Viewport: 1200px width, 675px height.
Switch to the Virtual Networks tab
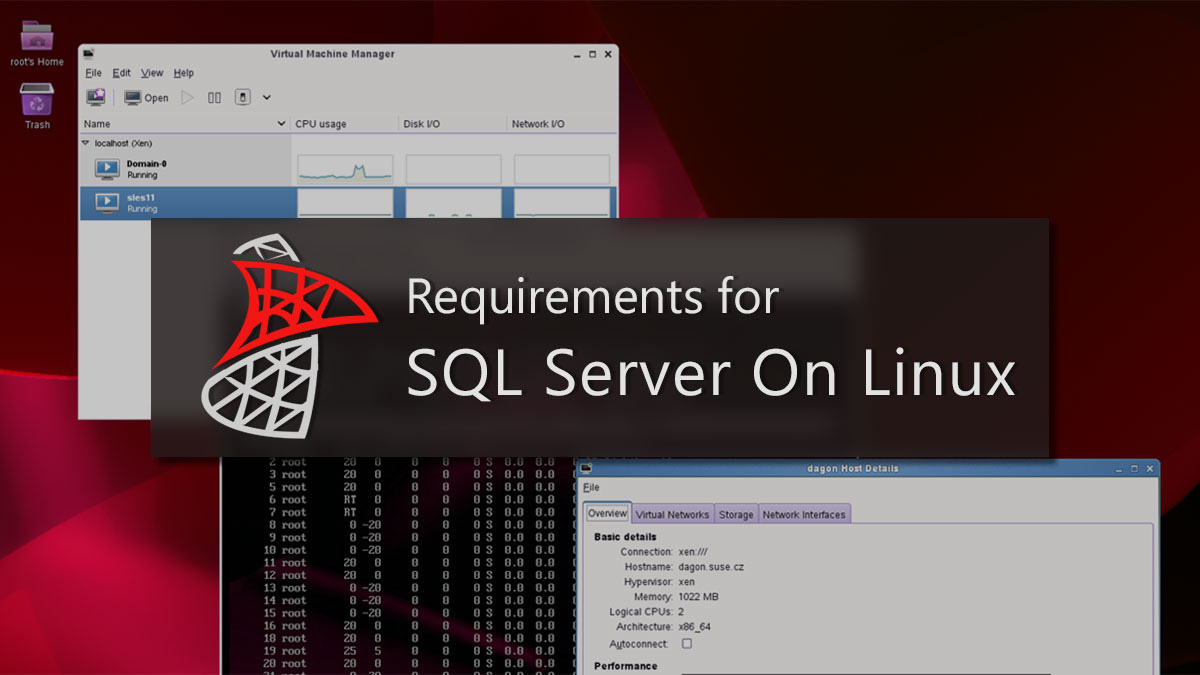click(x=671, y=513)
